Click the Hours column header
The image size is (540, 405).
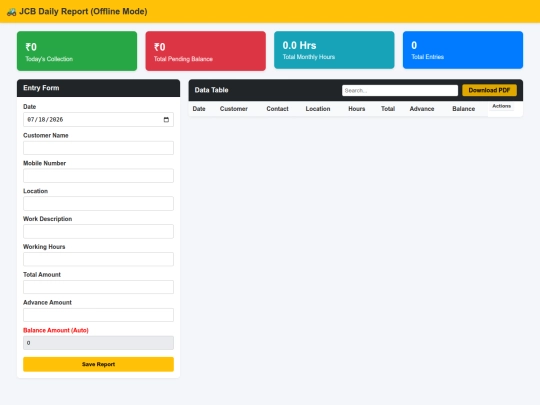pyautogui.click(x=356, y=109)
